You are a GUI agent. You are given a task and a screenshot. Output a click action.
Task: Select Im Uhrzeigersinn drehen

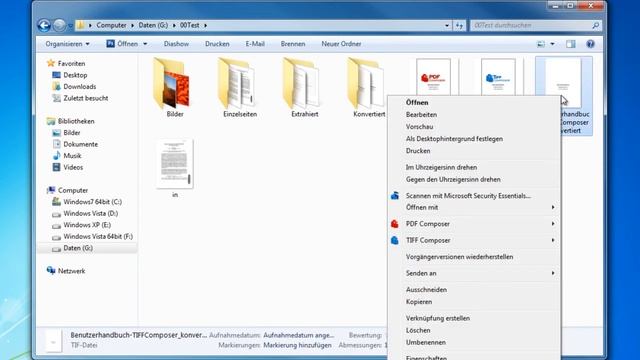tap(441, 167)
